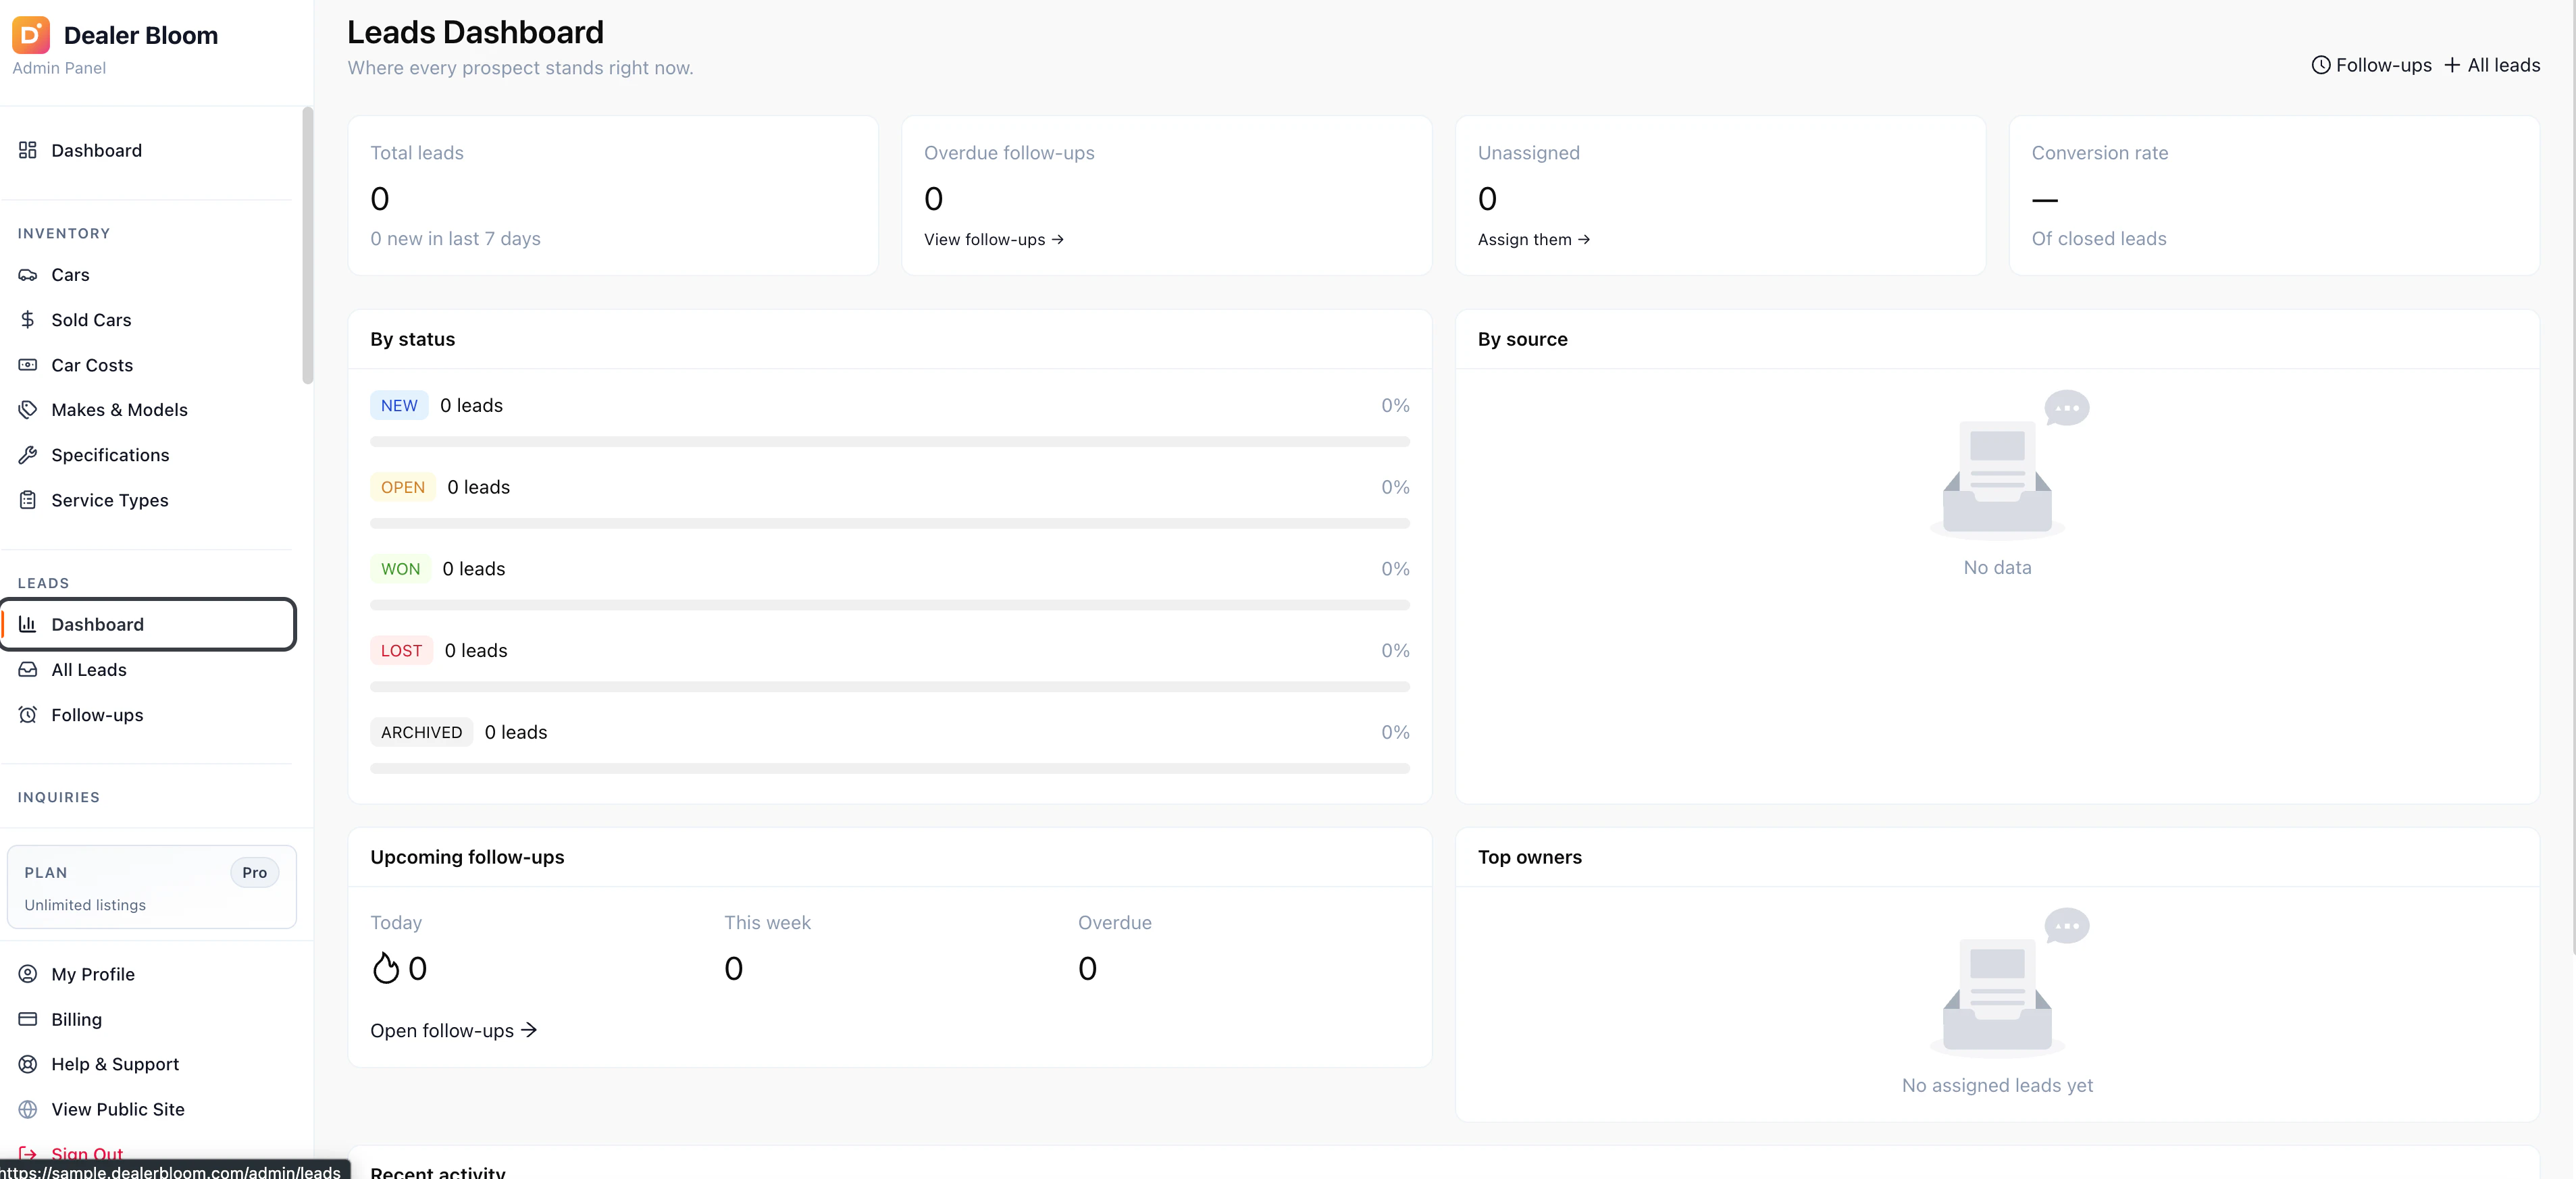Follow the View follow-ups link
The image size is (2576, 1179).
tap(993, 239)
